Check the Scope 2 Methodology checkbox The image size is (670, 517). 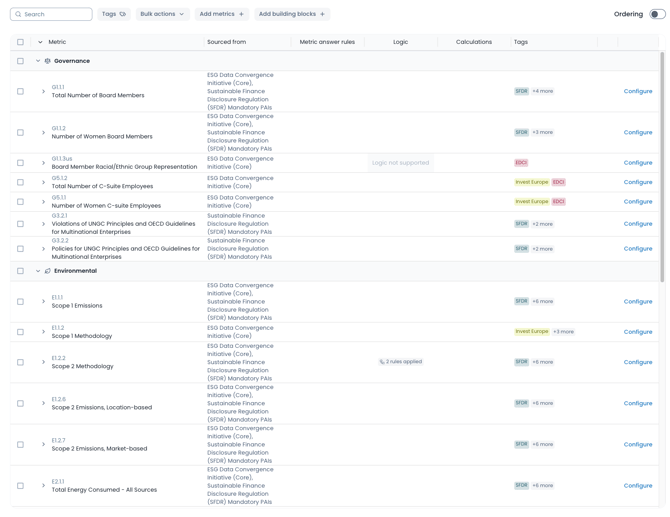point(20,362)
